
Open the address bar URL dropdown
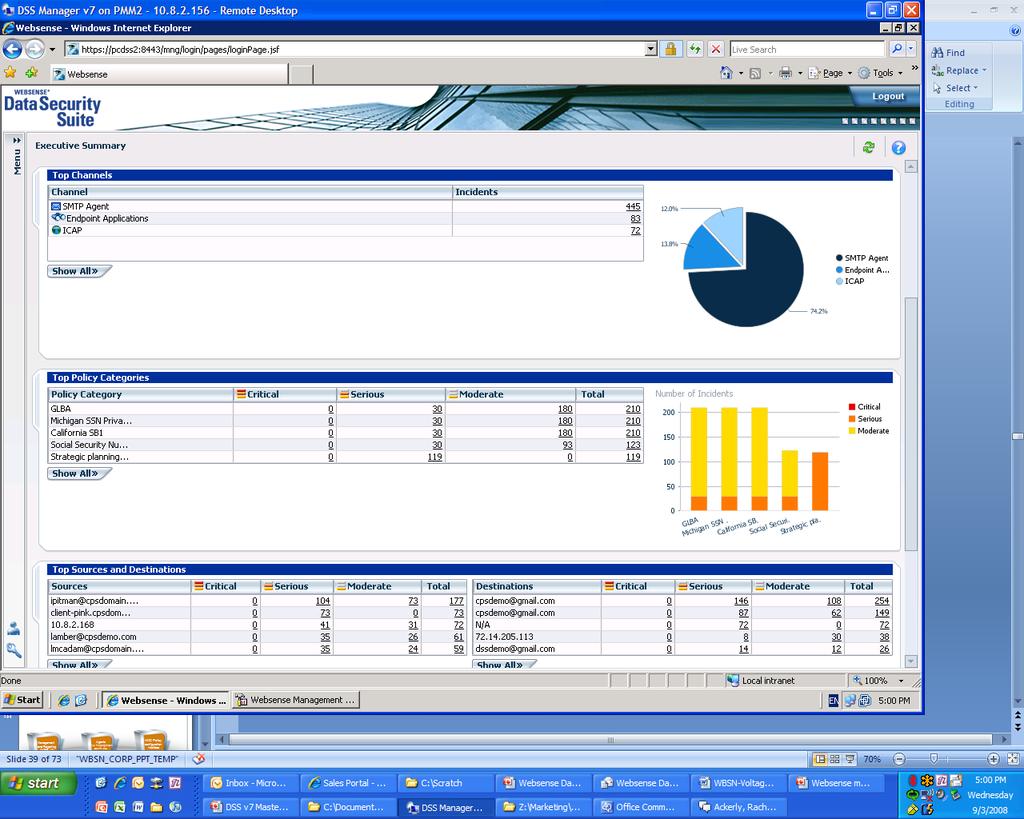tap(650, 49)
